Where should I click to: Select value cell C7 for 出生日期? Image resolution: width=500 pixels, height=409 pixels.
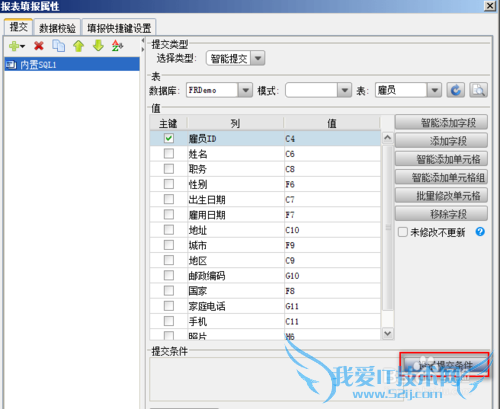pyautogui.click(x=332, y=199)
